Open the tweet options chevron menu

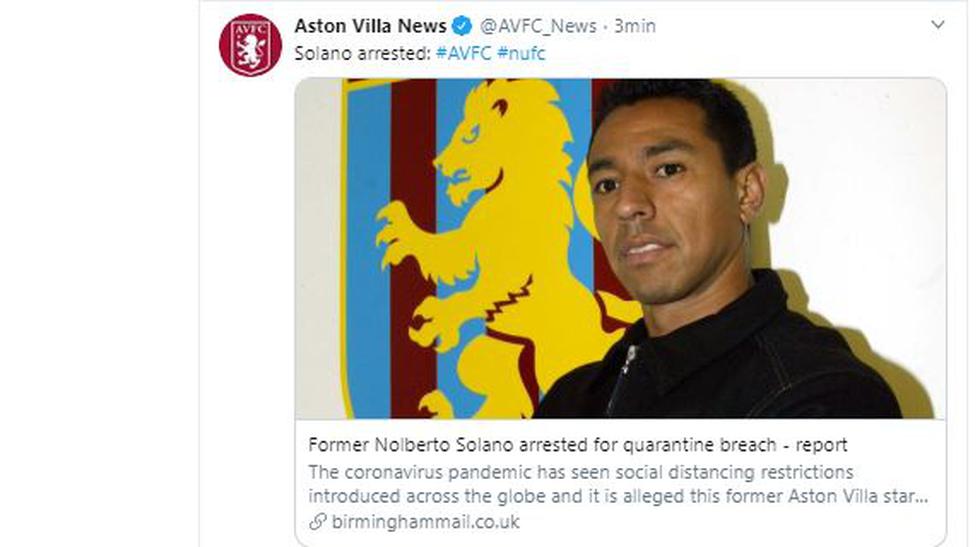(938, 25)
